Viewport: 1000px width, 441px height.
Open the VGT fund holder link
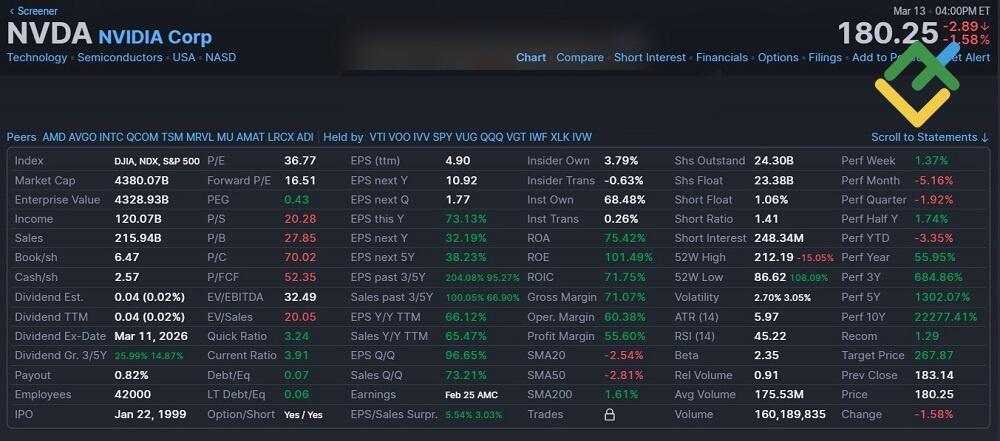click(x=517, y=137)
